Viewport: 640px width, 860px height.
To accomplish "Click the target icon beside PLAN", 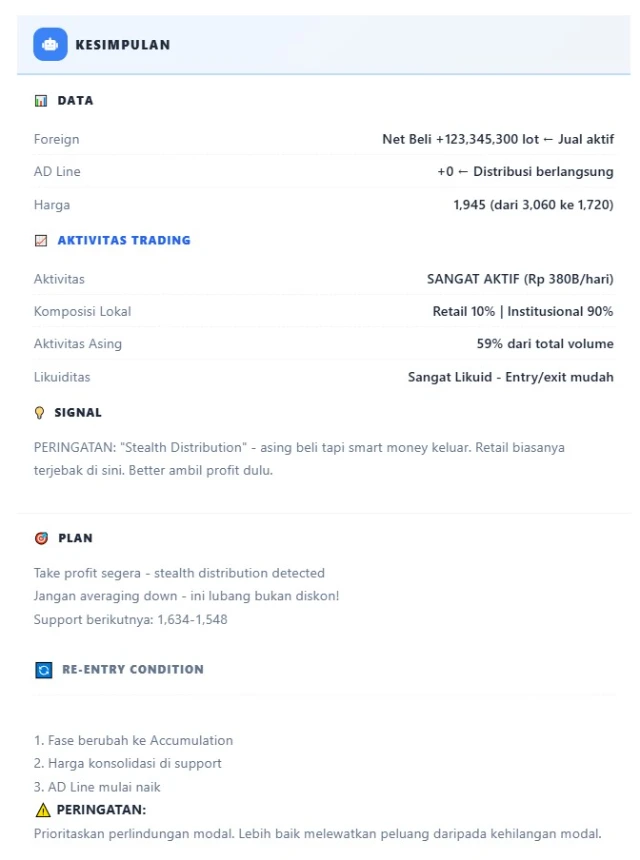I will coord(41,538).
